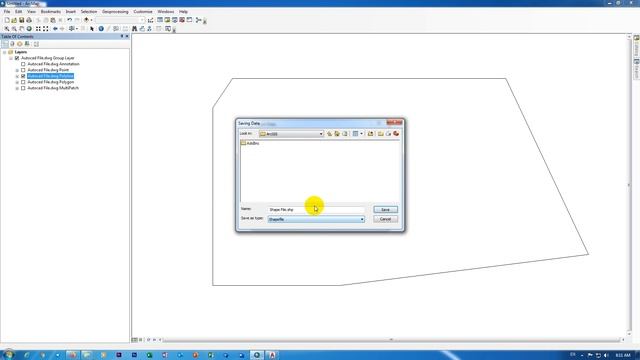Viewport: 640px width, 360px height.
Task: Switch to List By Visibility
Action: pos(20,44)
